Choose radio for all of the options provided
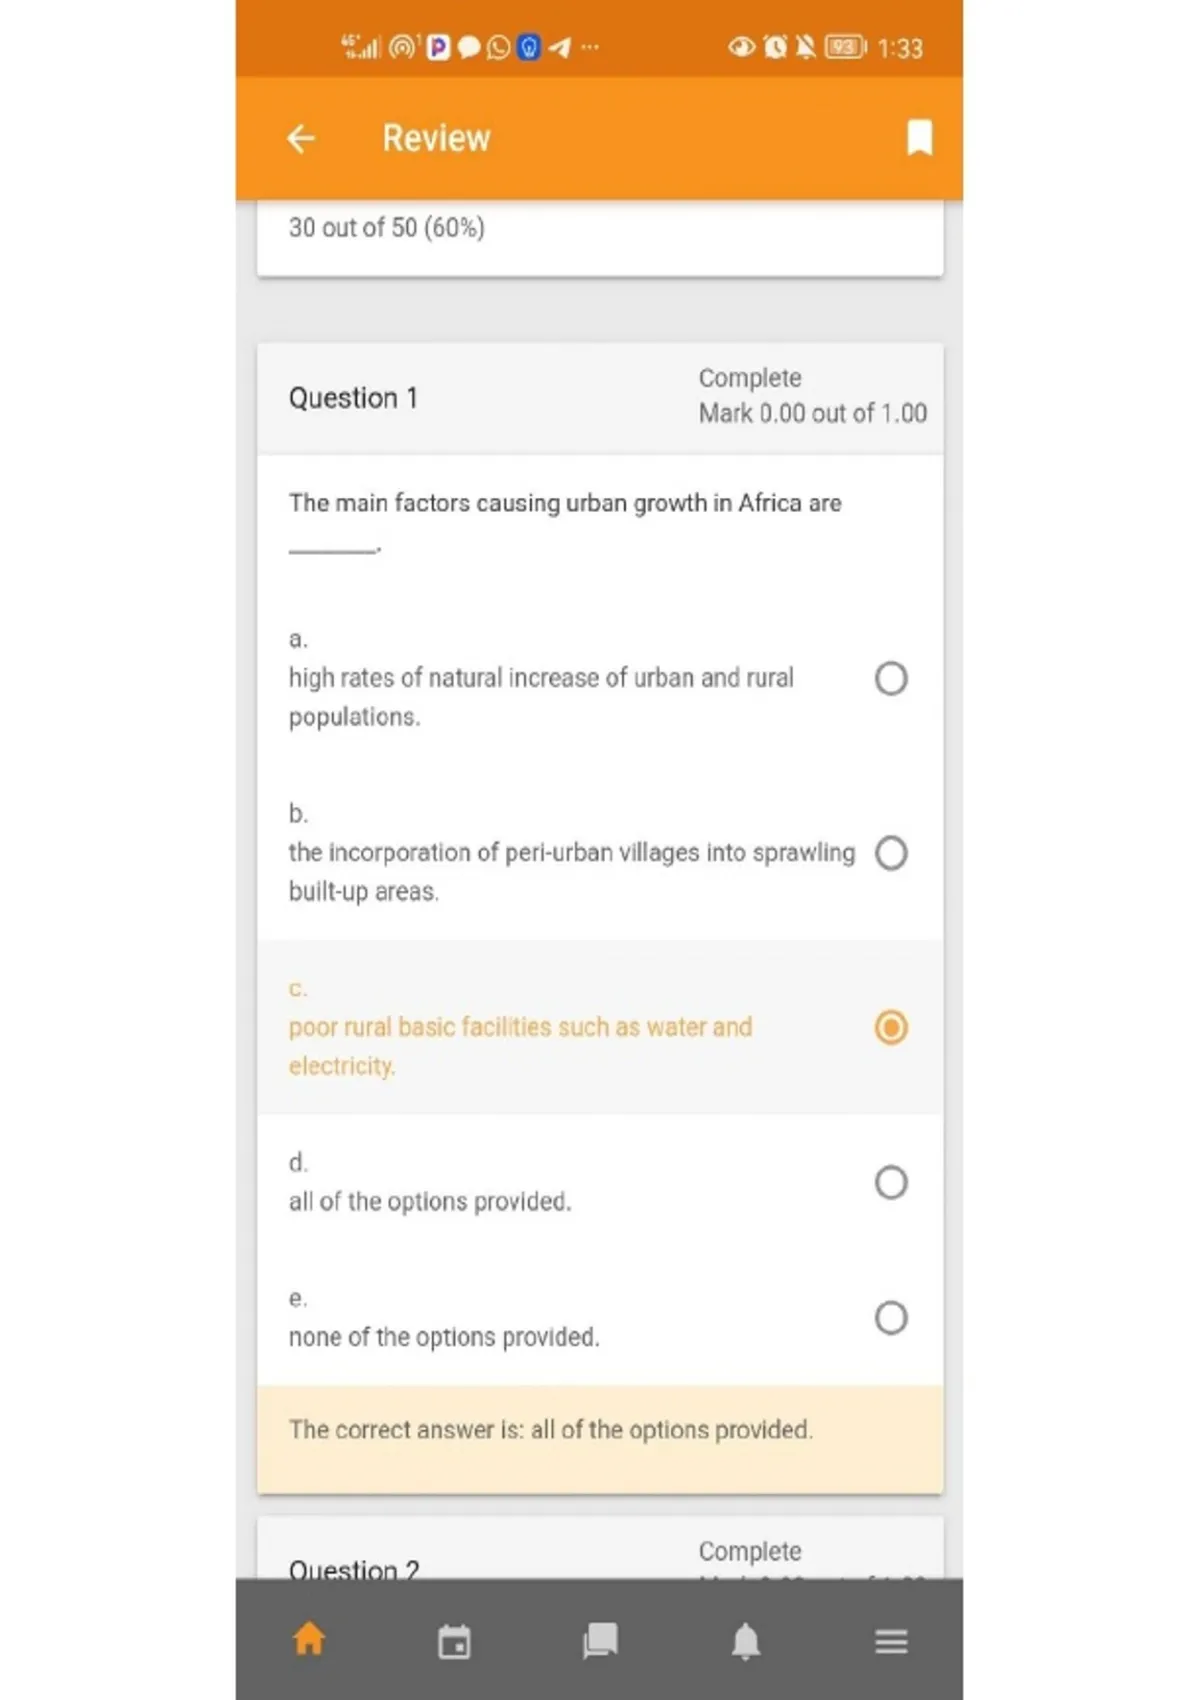1200x1700 pixels. tap(891, 1183)
